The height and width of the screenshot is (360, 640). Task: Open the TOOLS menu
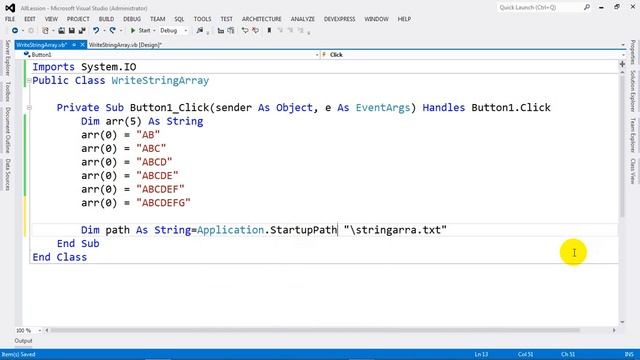coord(202,19)
